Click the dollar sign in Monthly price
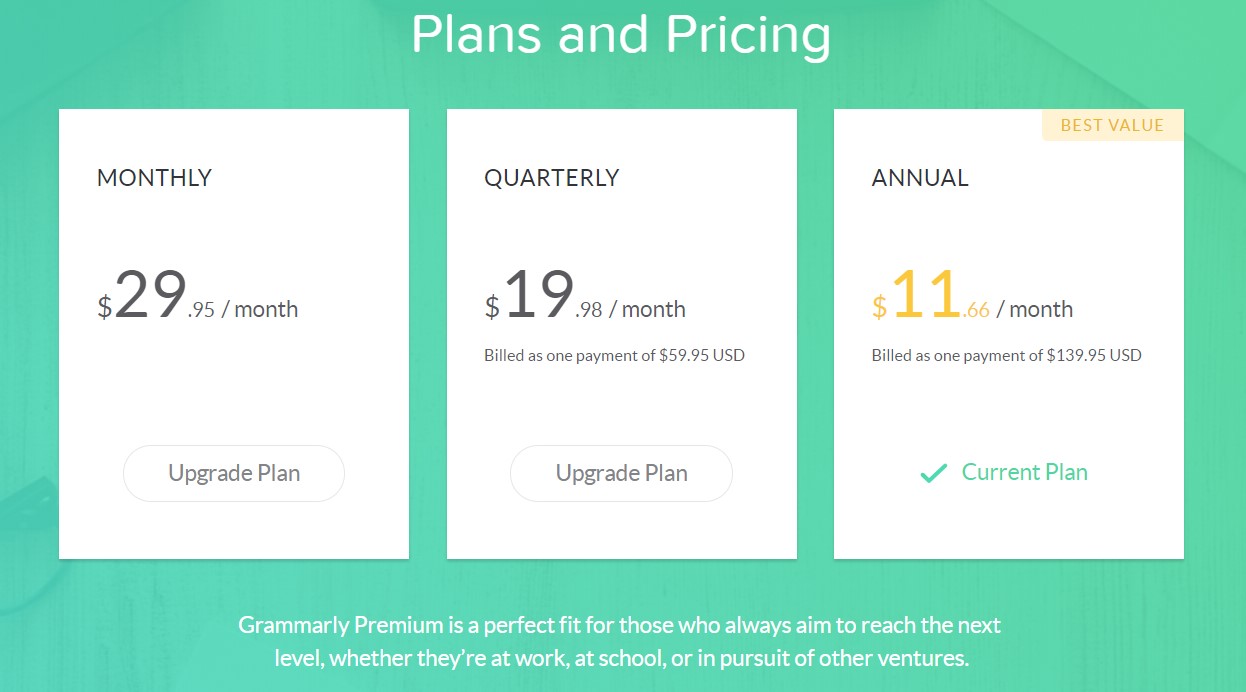This screenshot has width=1246, height=692. coord(104,307)
